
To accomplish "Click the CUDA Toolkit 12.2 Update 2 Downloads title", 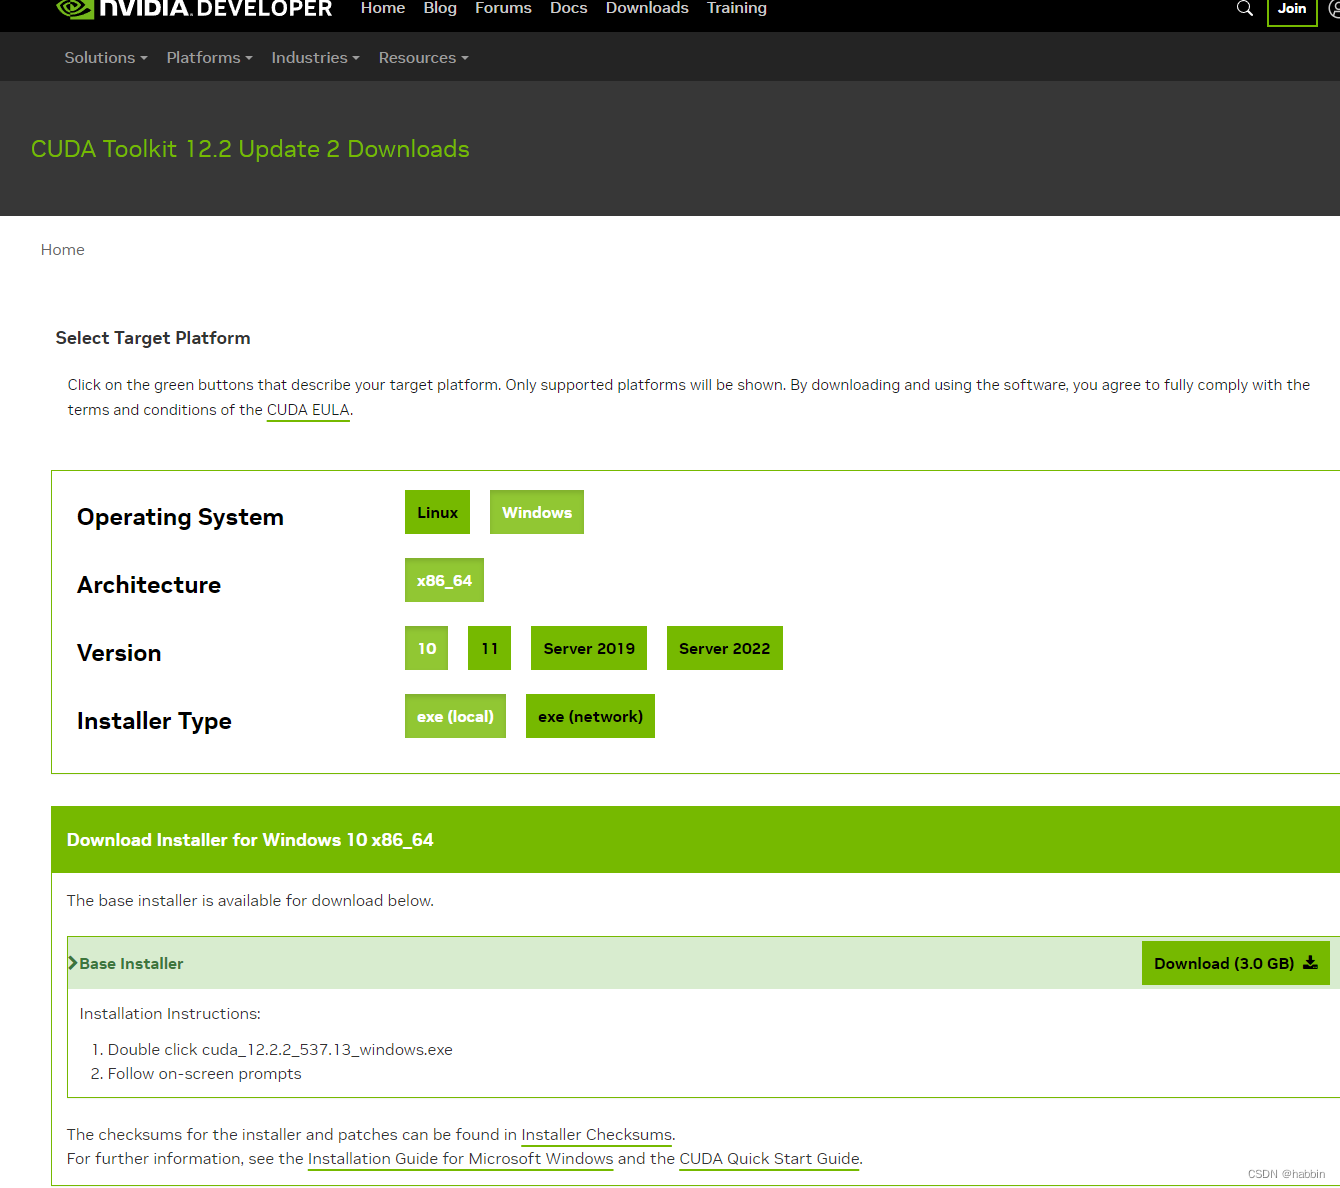I will (250, 149).
